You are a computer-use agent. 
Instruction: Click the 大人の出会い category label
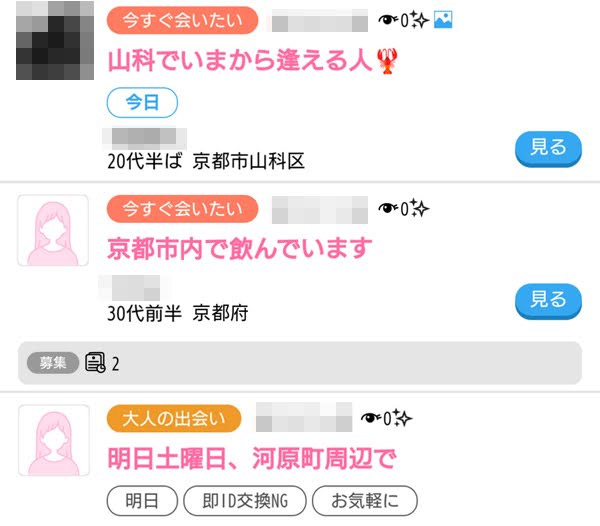174,419
